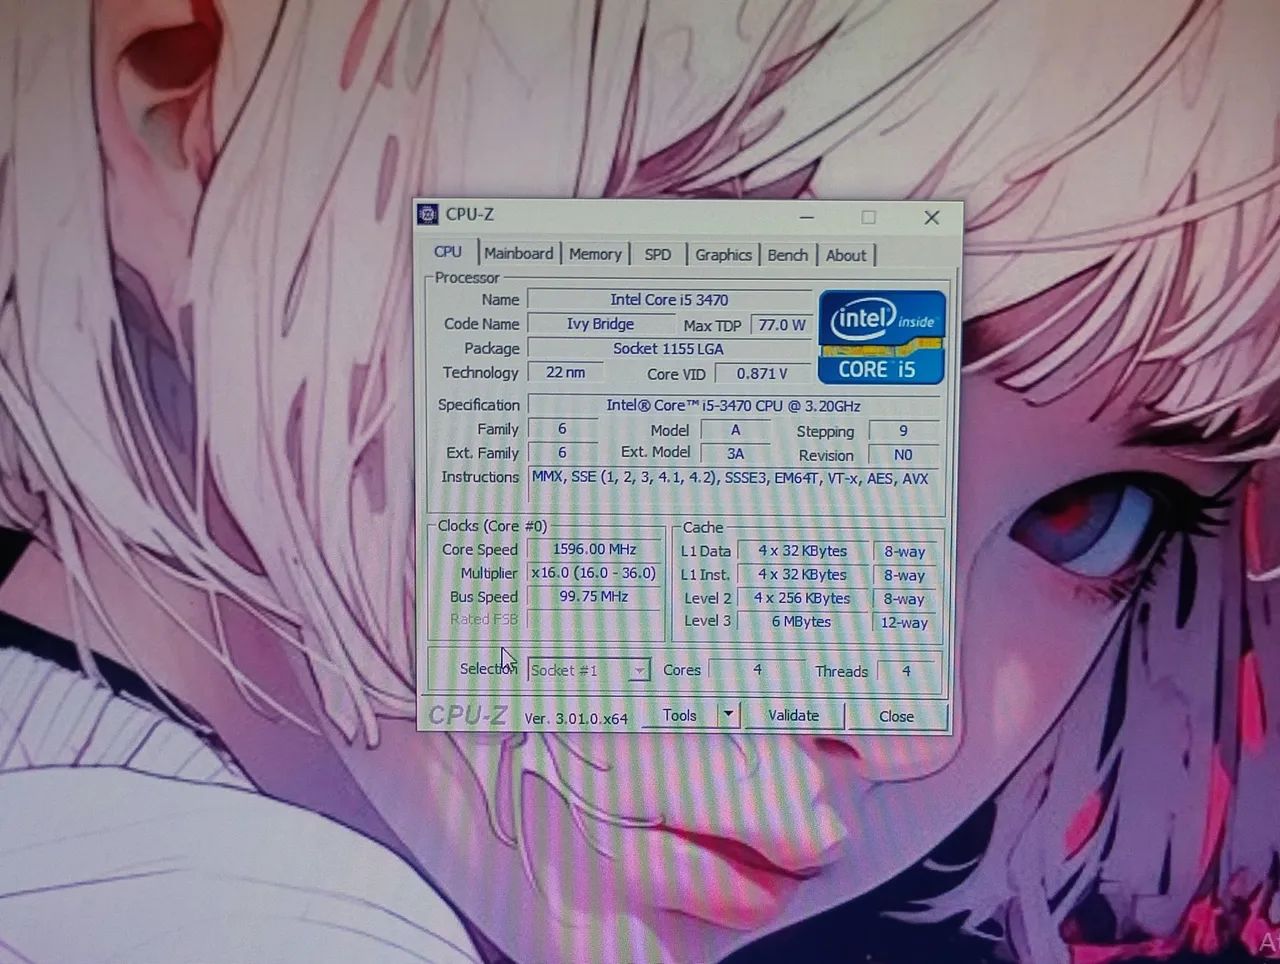Click the Revision value 'N0'

click(x=903, y=455)
